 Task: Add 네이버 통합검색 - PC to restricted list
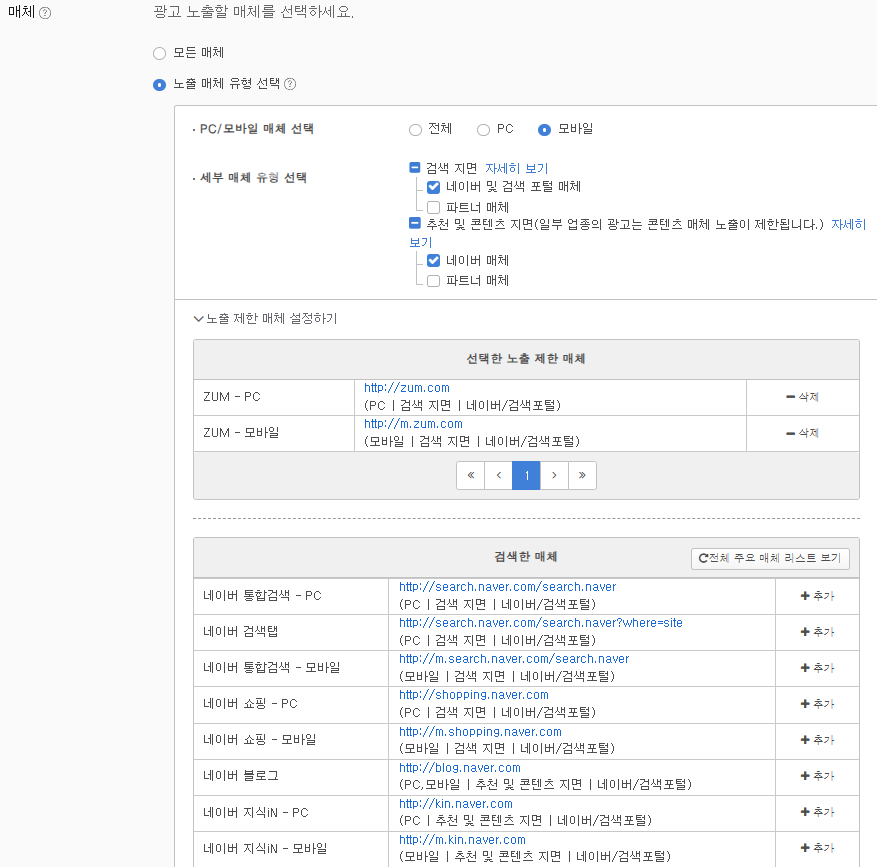pos(816,596)
